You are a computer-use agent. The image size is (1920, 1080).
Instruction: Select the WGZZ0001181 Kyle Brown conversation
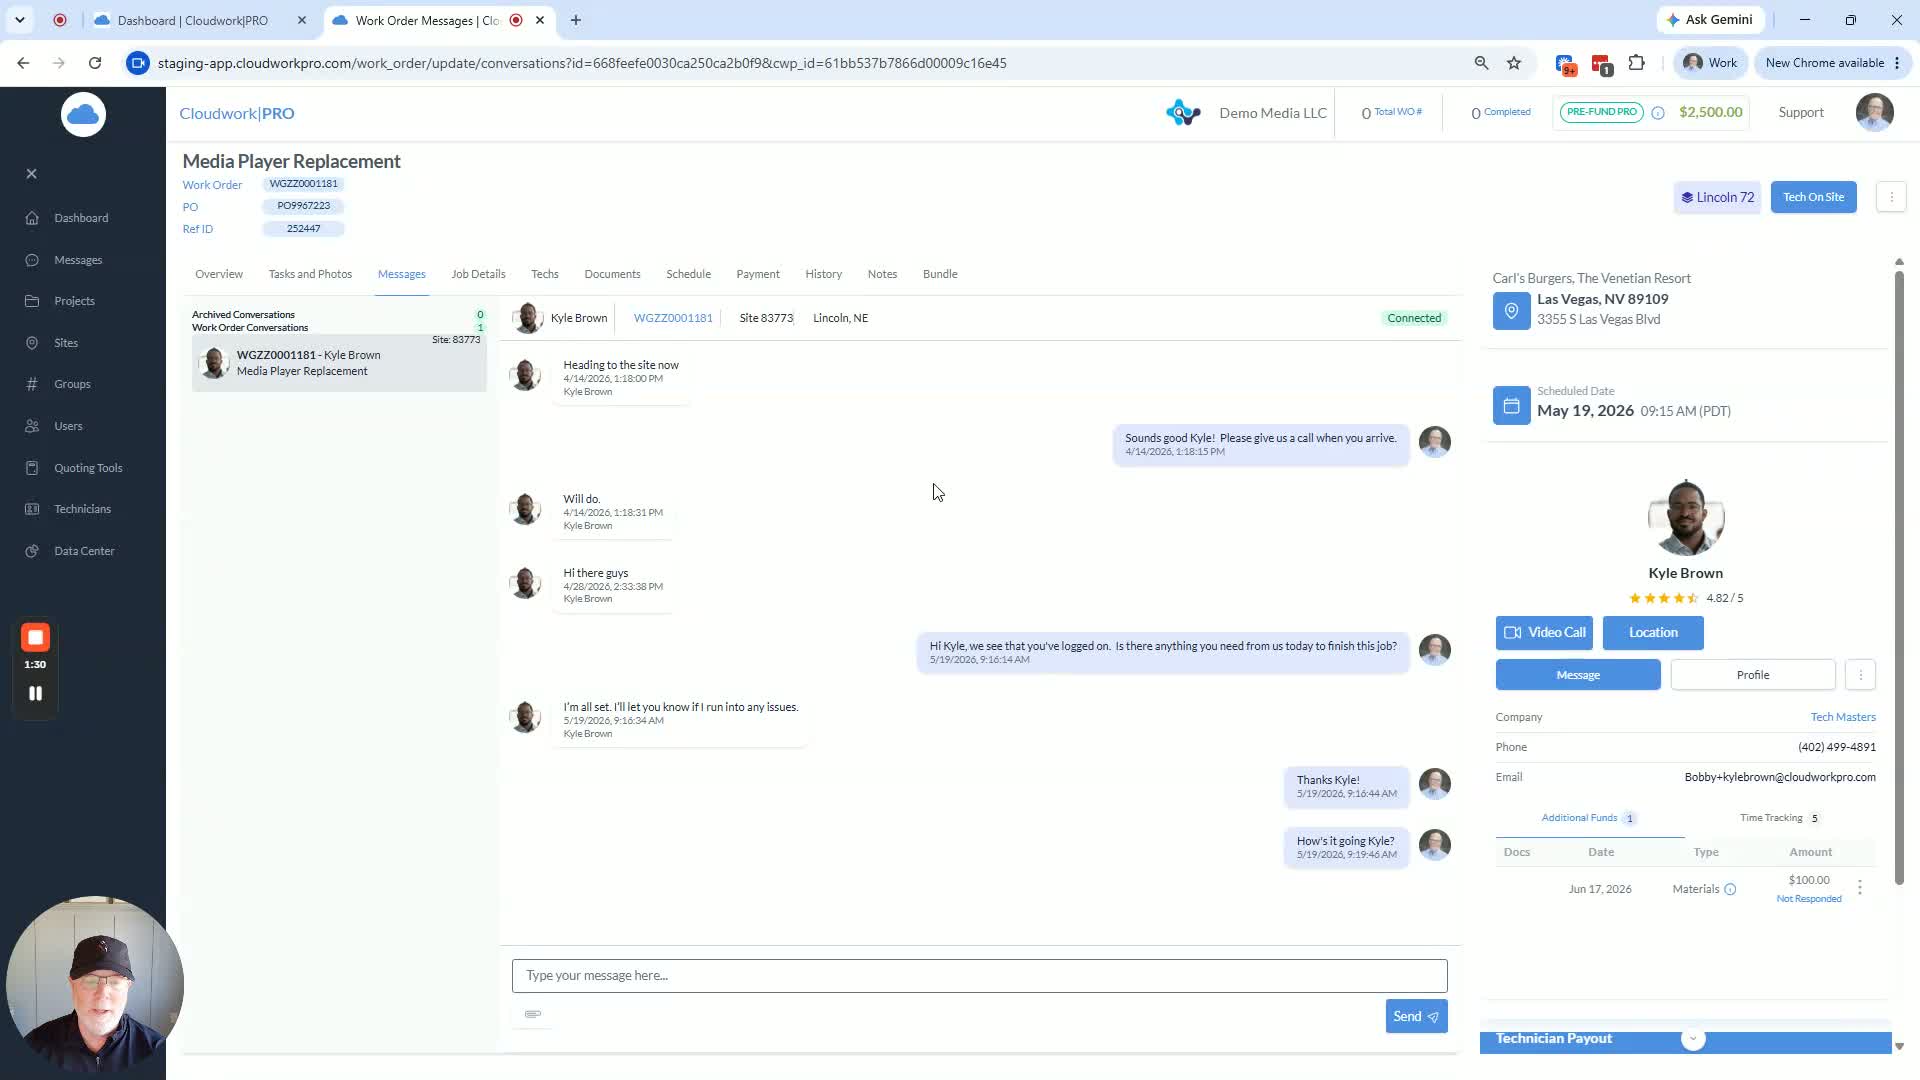[x=339, y=363]
